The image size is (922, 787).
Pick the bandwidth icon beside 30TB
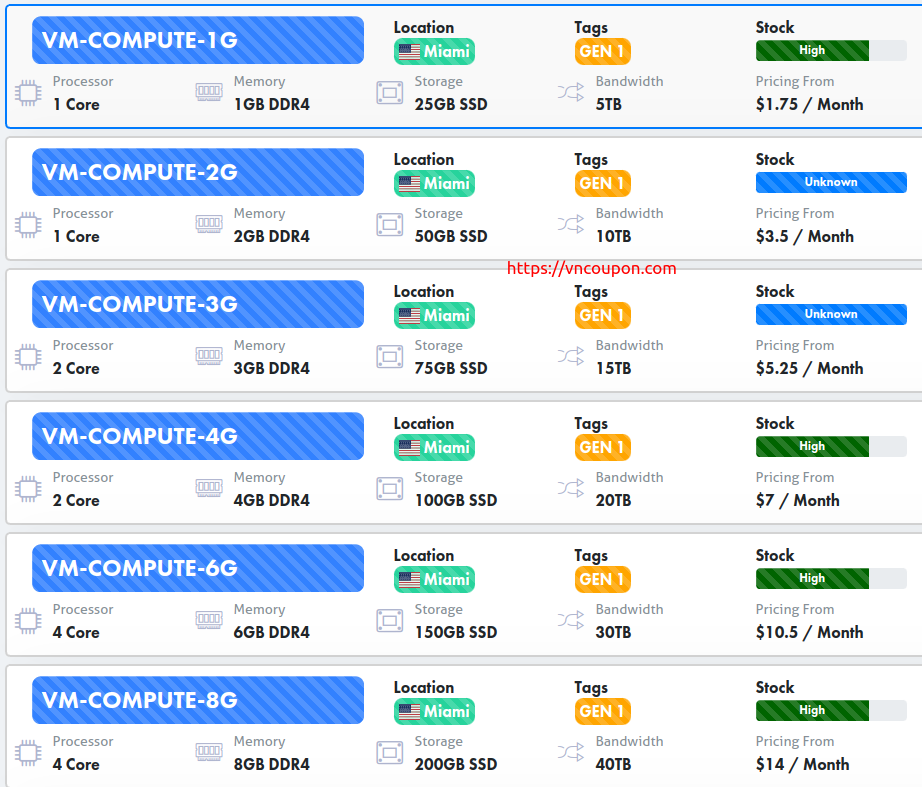tap(570, 619)
